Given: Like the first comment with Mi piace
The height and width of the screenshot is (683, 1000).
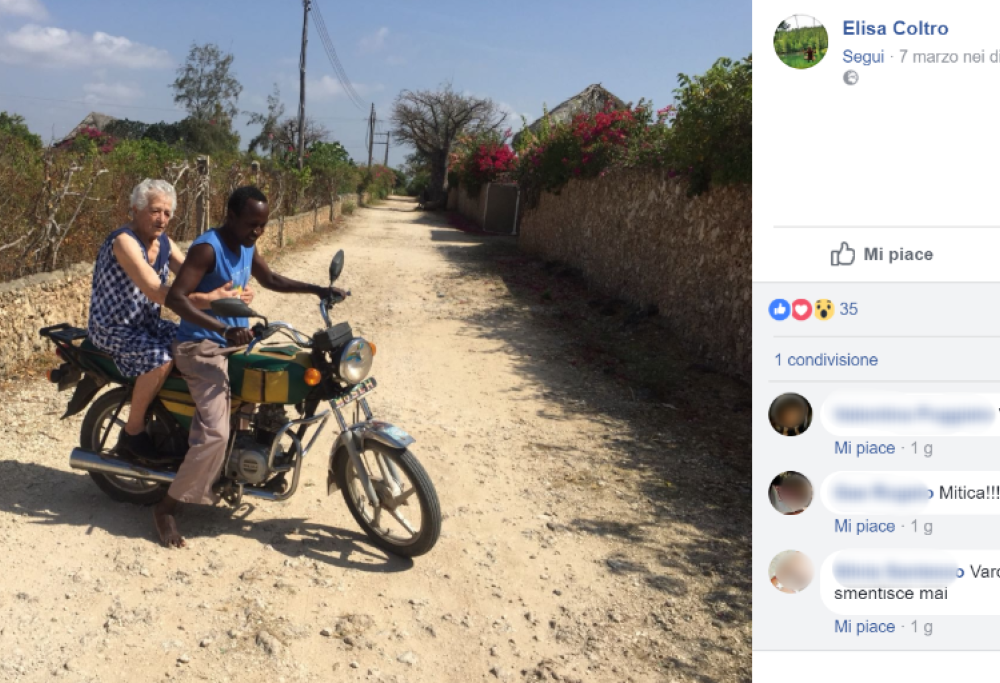Looking at the screenshot, I should tap(864, 447).
